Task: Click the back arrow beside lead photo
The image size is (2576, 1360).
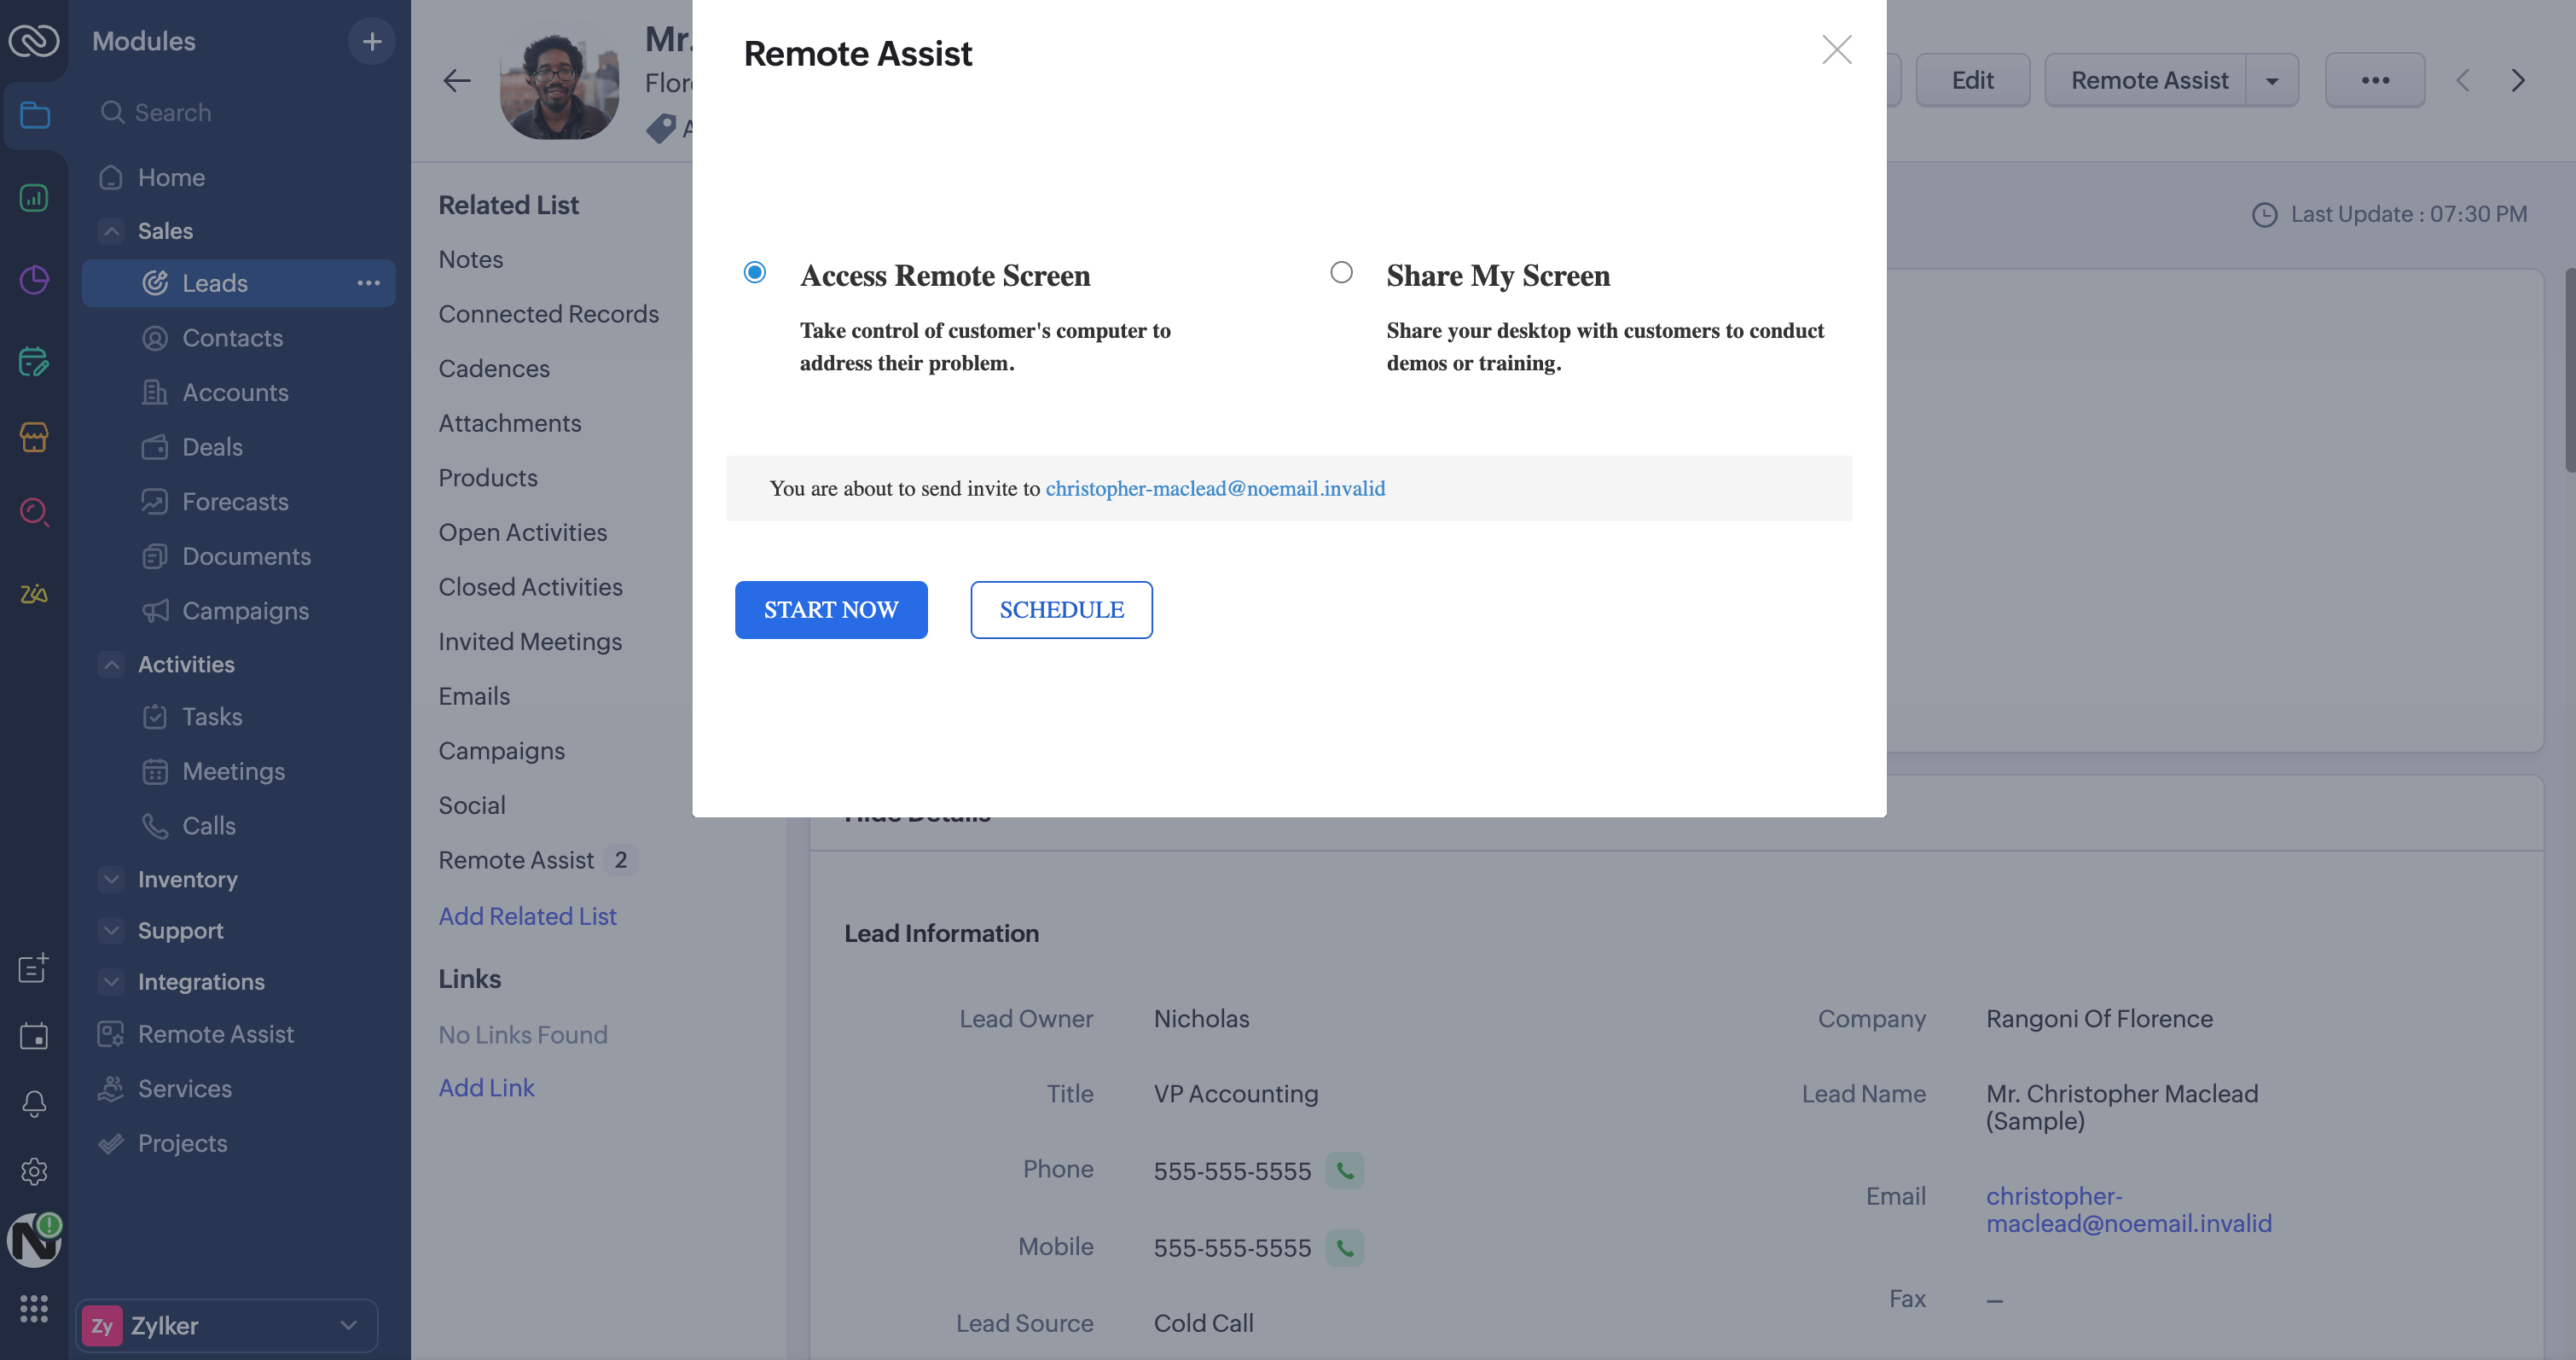Action: (x=457, y=80)
